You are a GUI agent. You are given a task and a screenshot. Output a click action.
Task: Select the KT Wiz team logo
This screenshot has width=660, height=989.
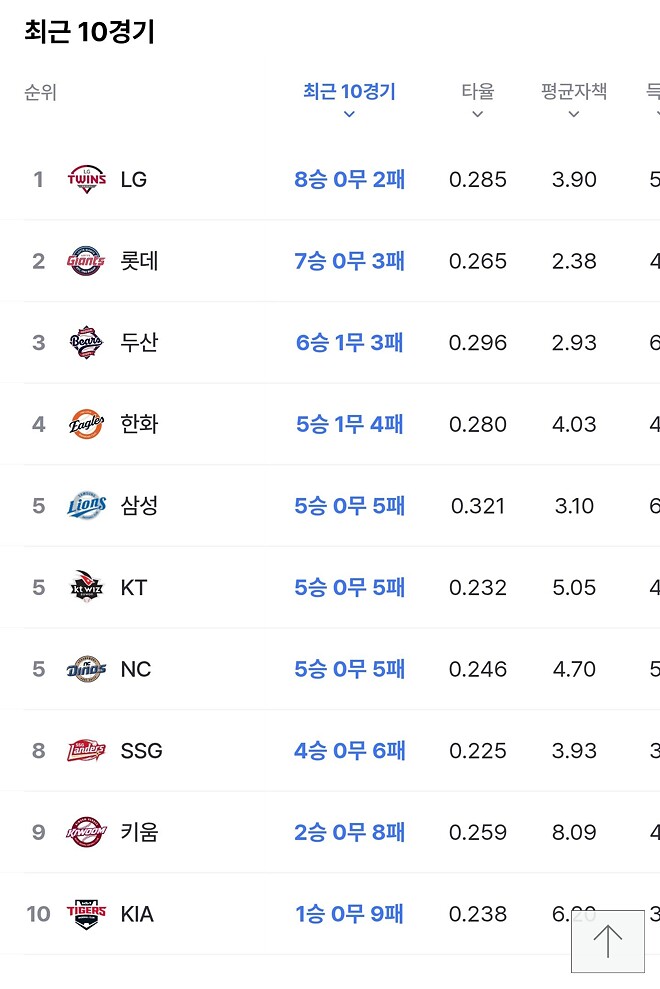pyautogui.click(x=87, y=587)
